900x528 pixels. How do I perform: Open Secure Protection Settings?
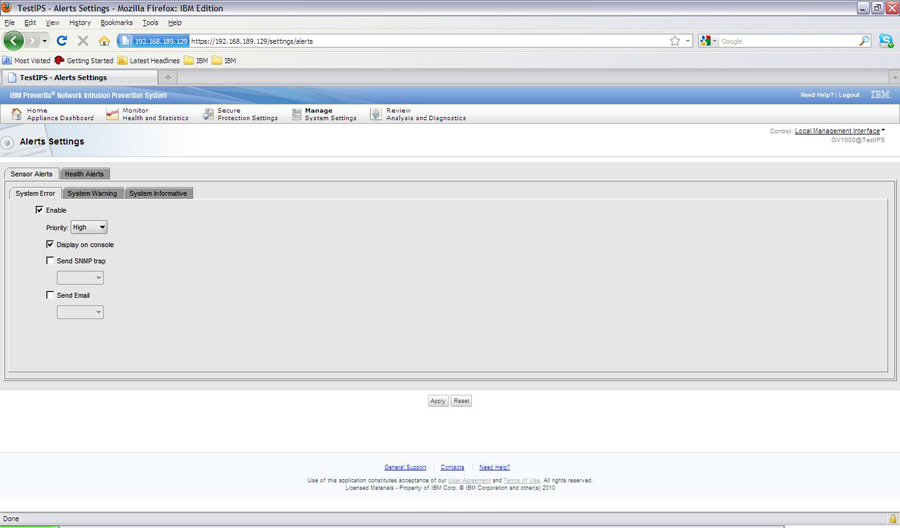point(240,114)
